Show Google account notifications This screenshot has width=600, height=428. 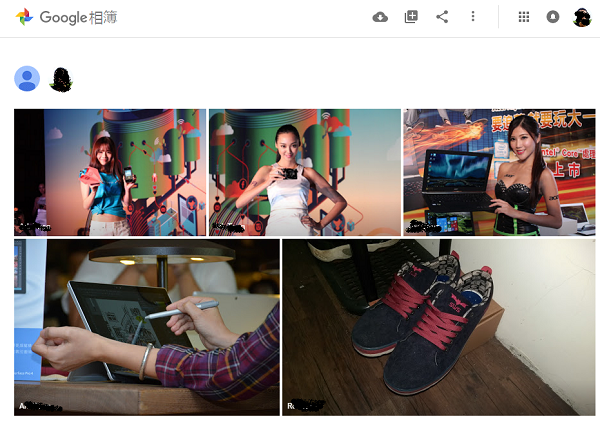pyautogui.click(x=553, y=17)
